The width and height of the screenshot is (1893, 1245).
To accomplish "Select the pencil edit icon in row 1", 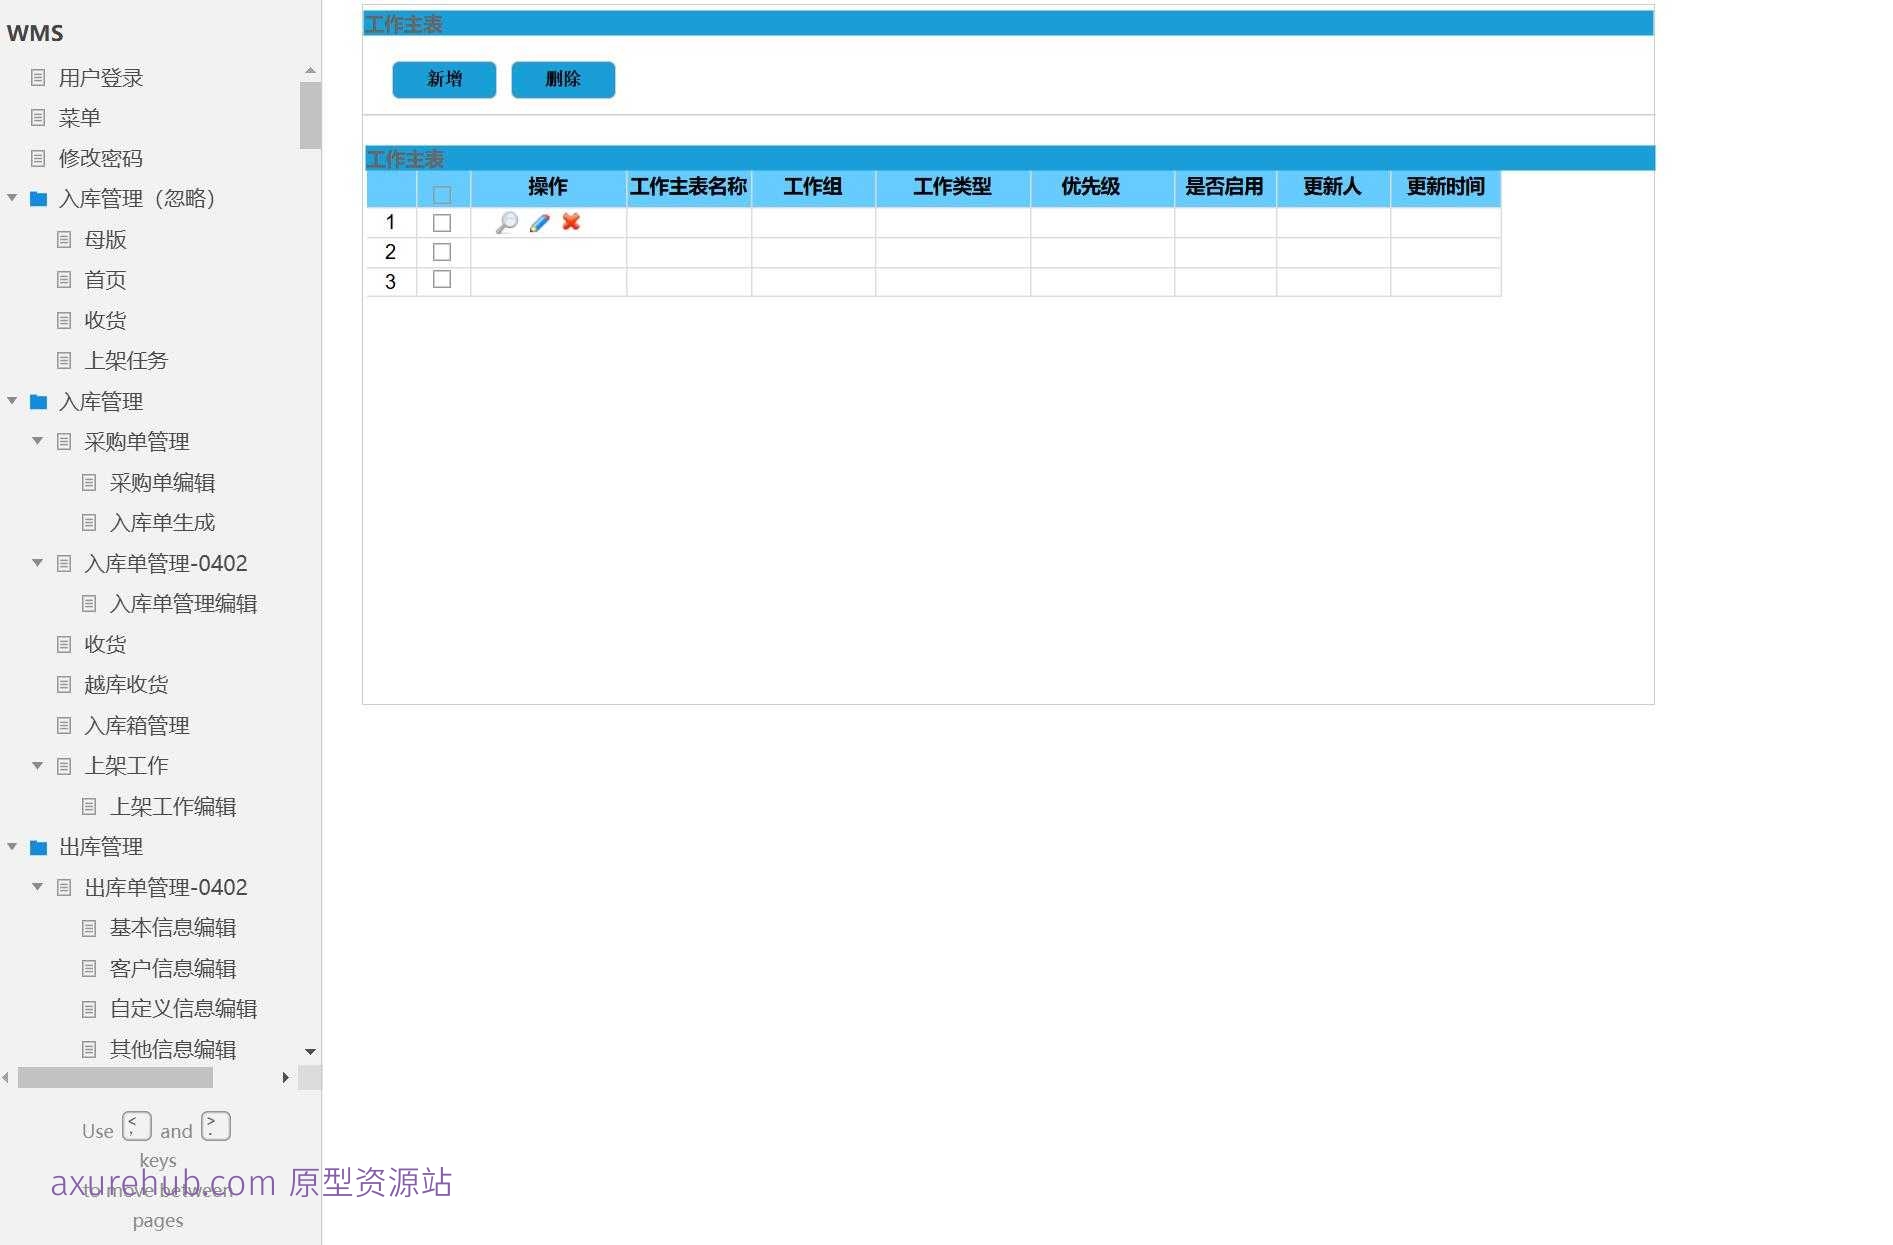I will pos(539,222).
